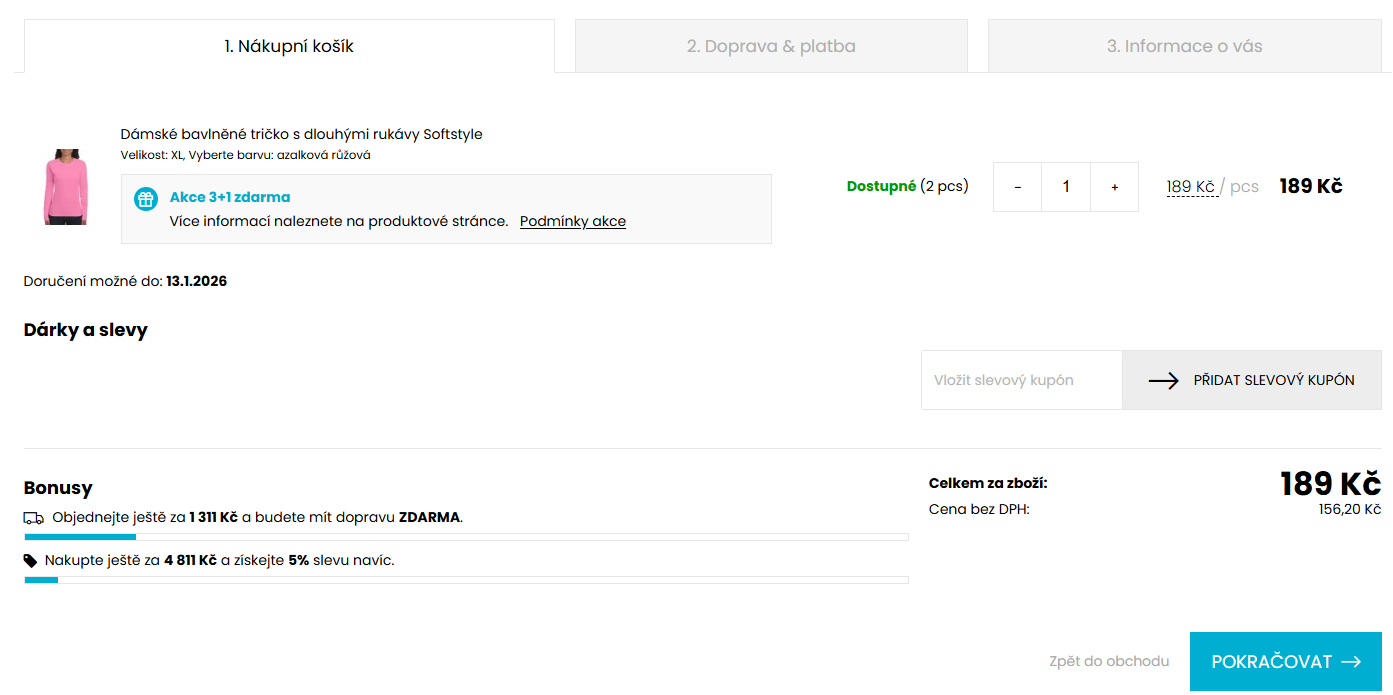Click the gift icon beside Akce 3+1
The width and height of the screenshot is (1393, 695).
coord(146,198)
